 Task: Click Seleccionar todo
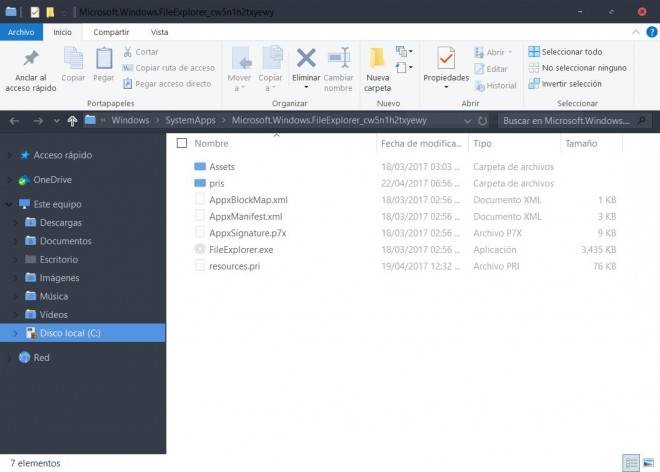click(x=565, y=52)
